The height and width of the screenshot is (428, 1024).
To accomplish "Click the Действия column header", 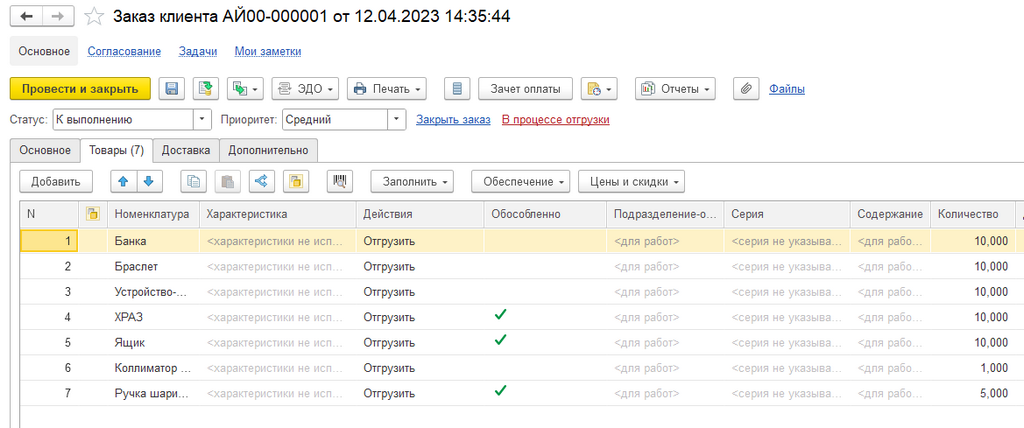I will 420,214.
